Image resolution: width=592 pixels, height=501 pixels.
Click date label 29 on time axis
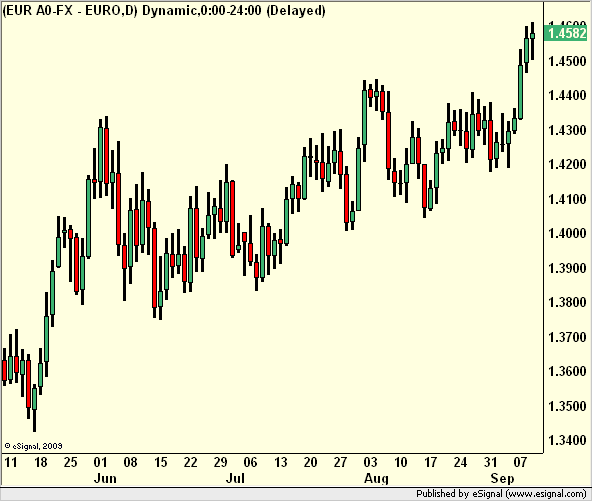(220, 462)
